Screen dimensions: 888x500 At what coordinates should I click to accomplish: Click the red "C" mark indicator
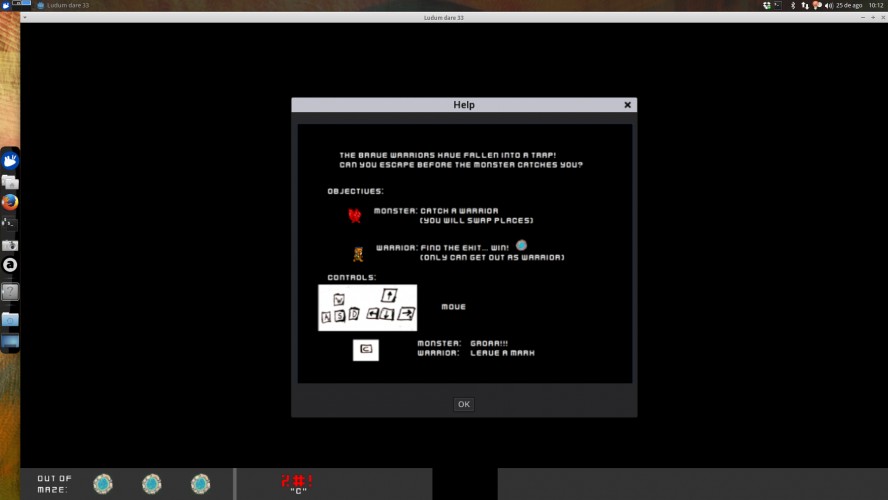point(297,484)
